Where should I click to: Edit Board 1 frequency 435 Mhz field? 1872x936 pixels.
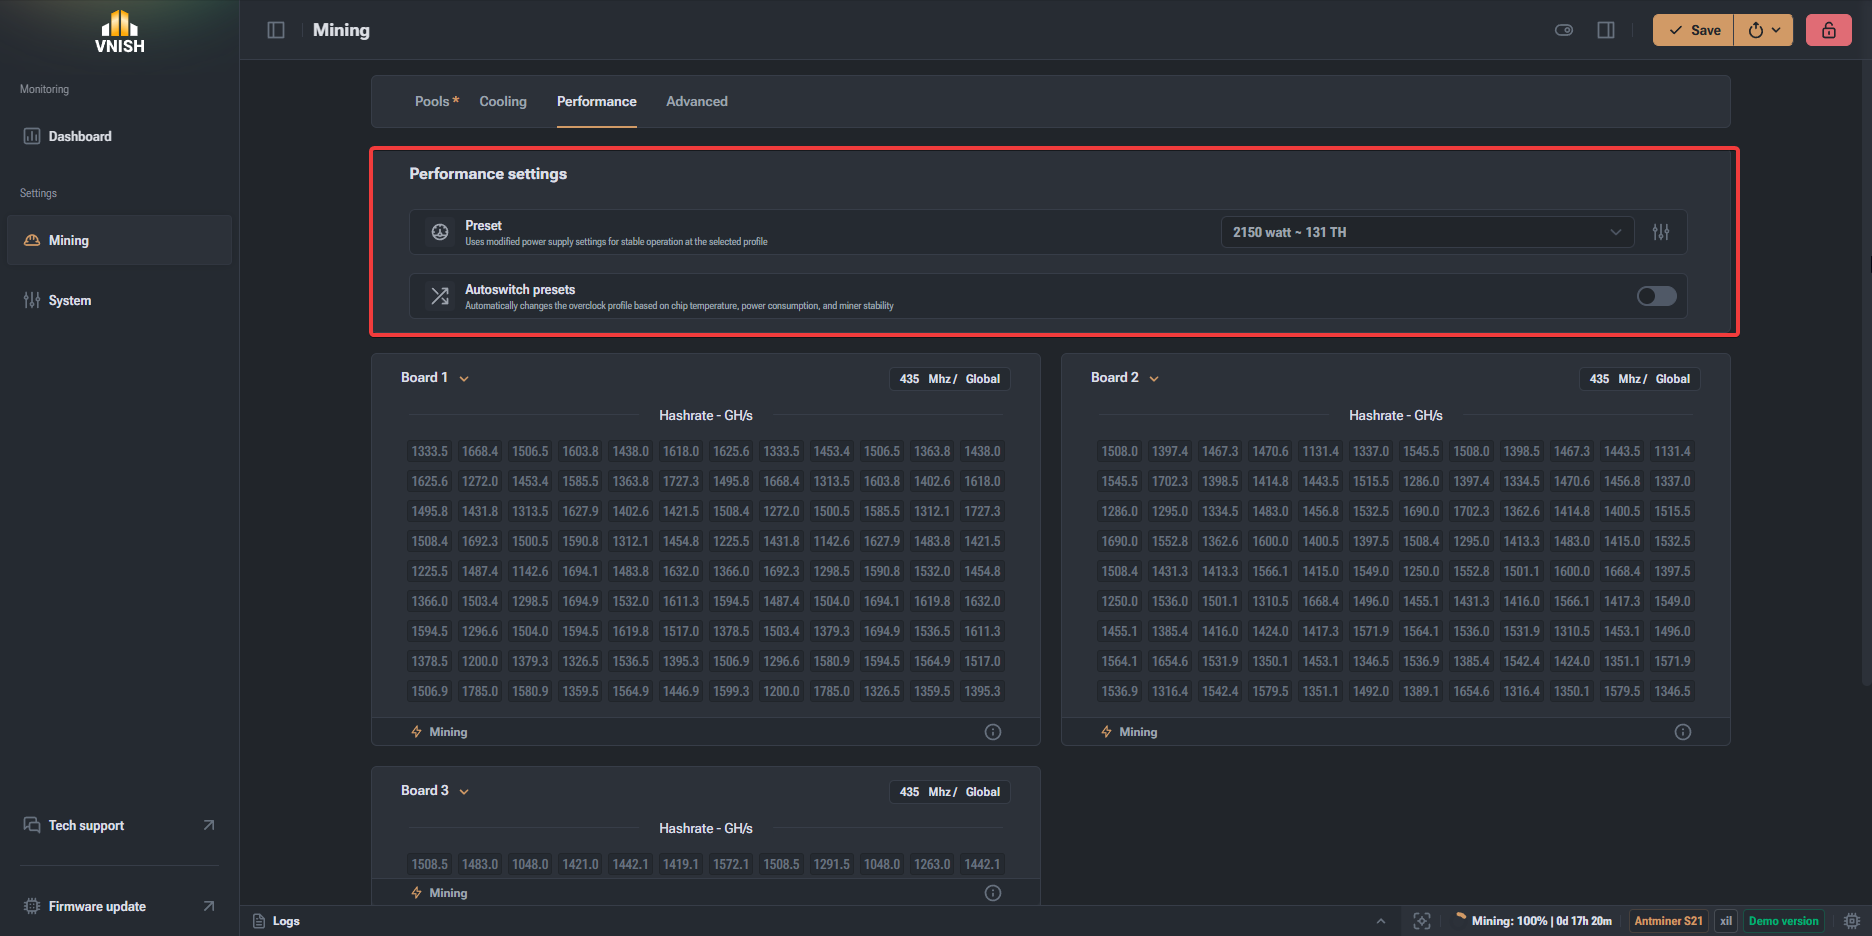(x=950, y=379)
